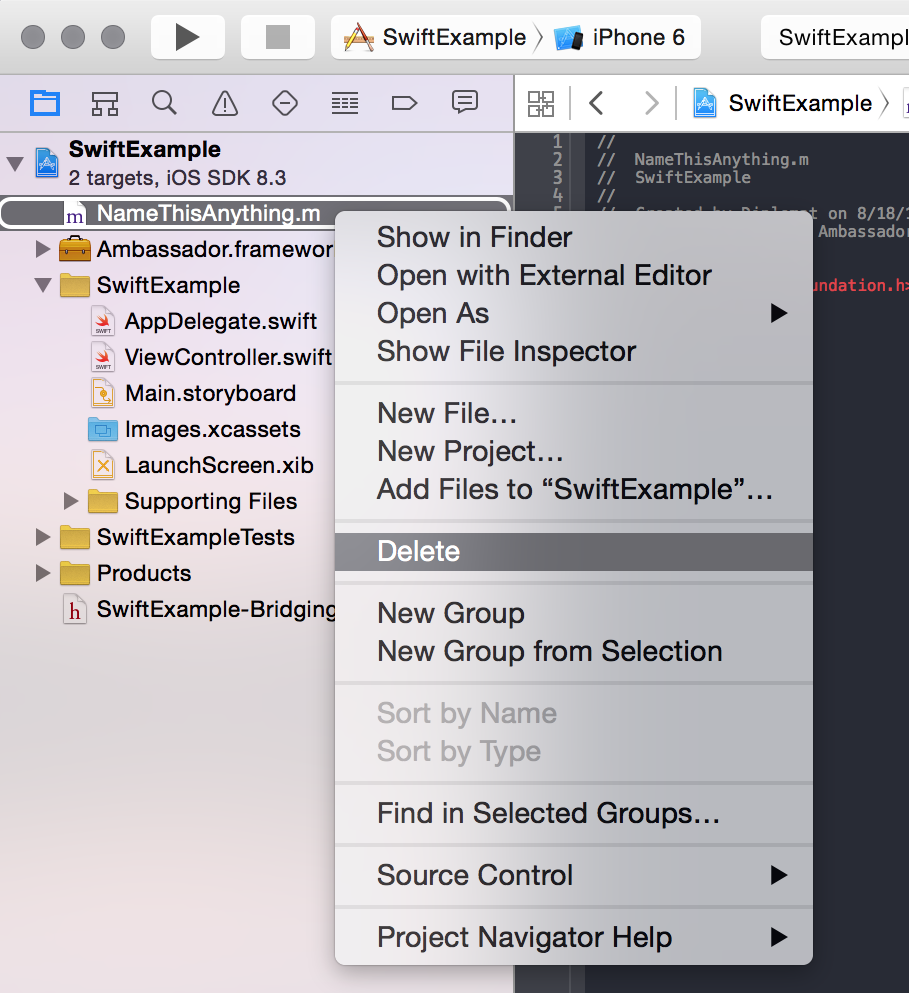Open Main.storyboard file

(210, 393)
